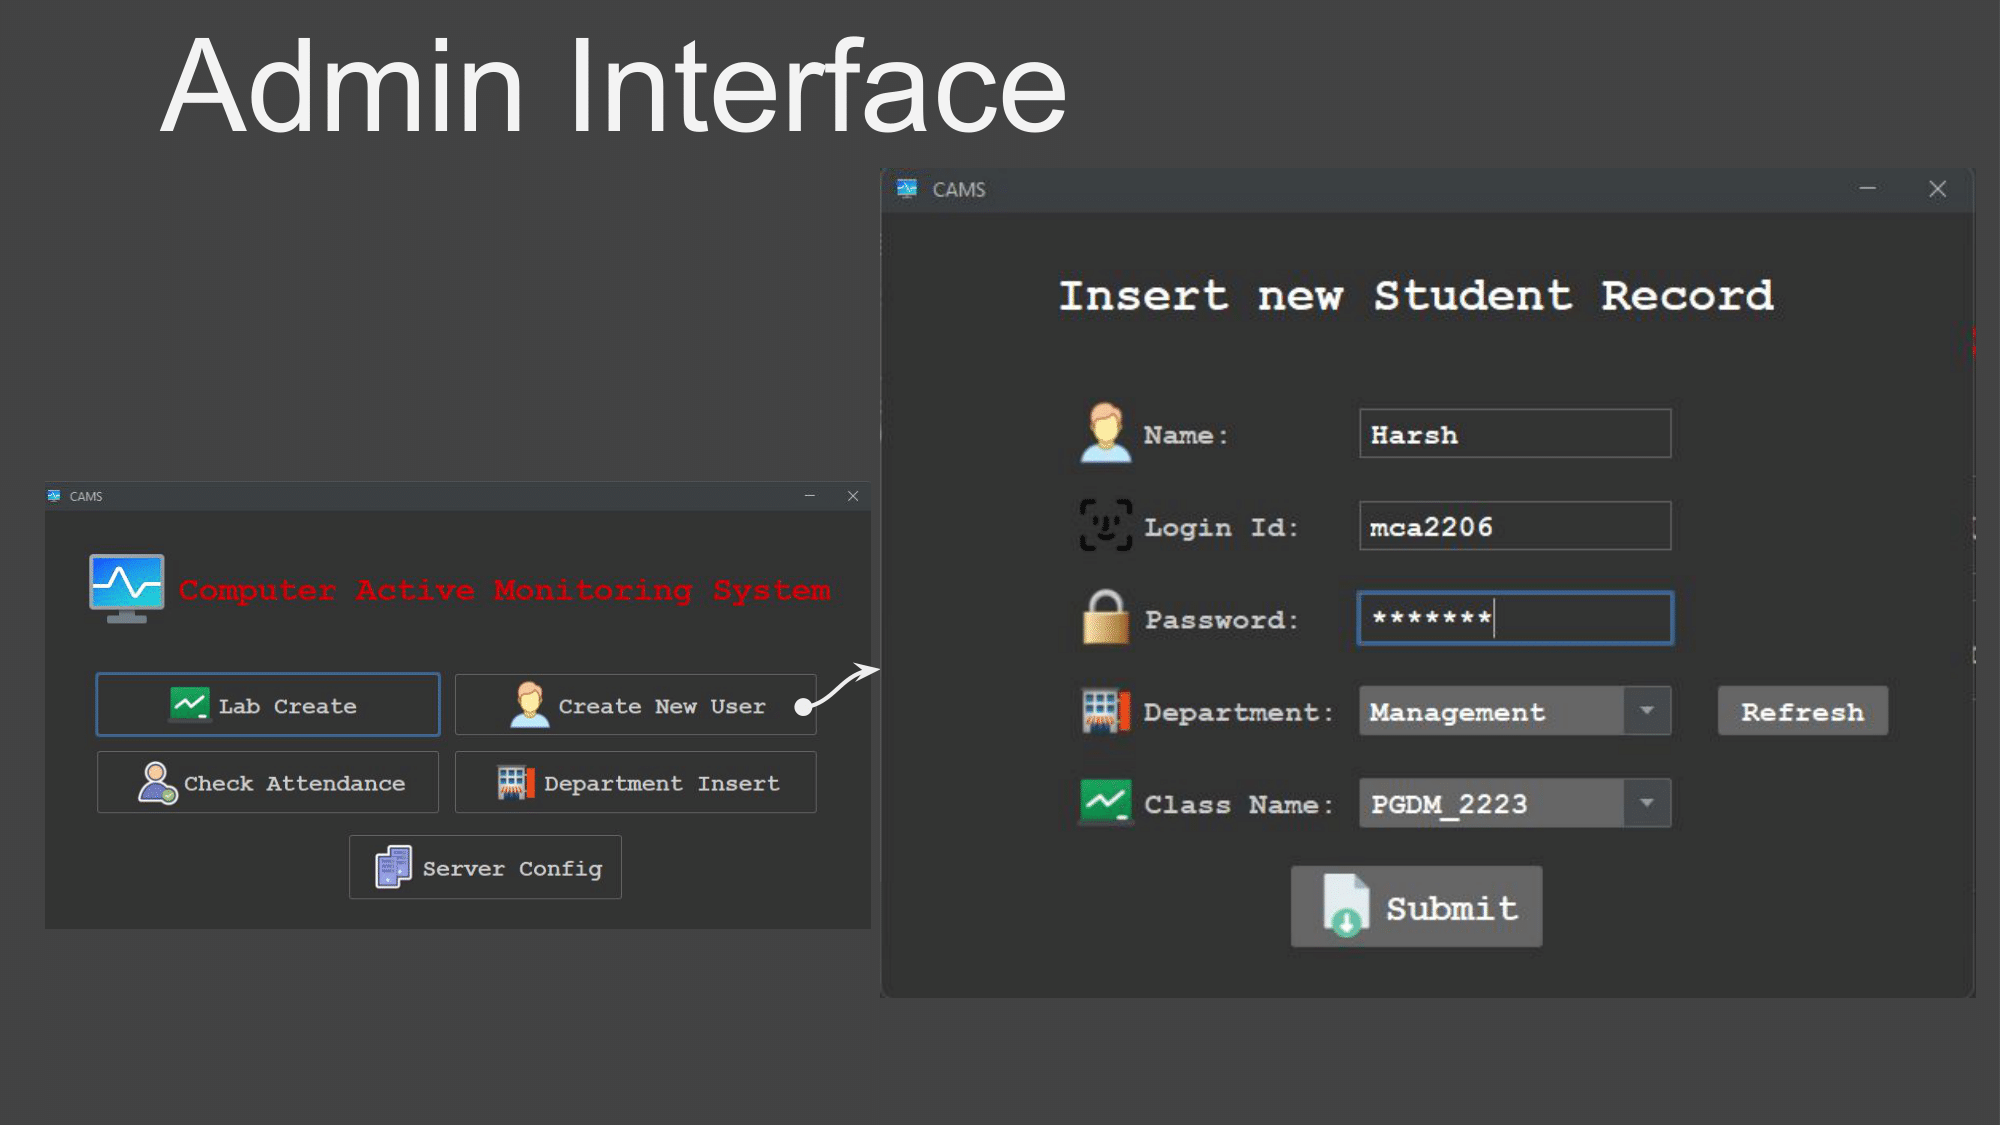
Task: Click the CAMS monitor logo icon
Action: [x=126, y=587]
